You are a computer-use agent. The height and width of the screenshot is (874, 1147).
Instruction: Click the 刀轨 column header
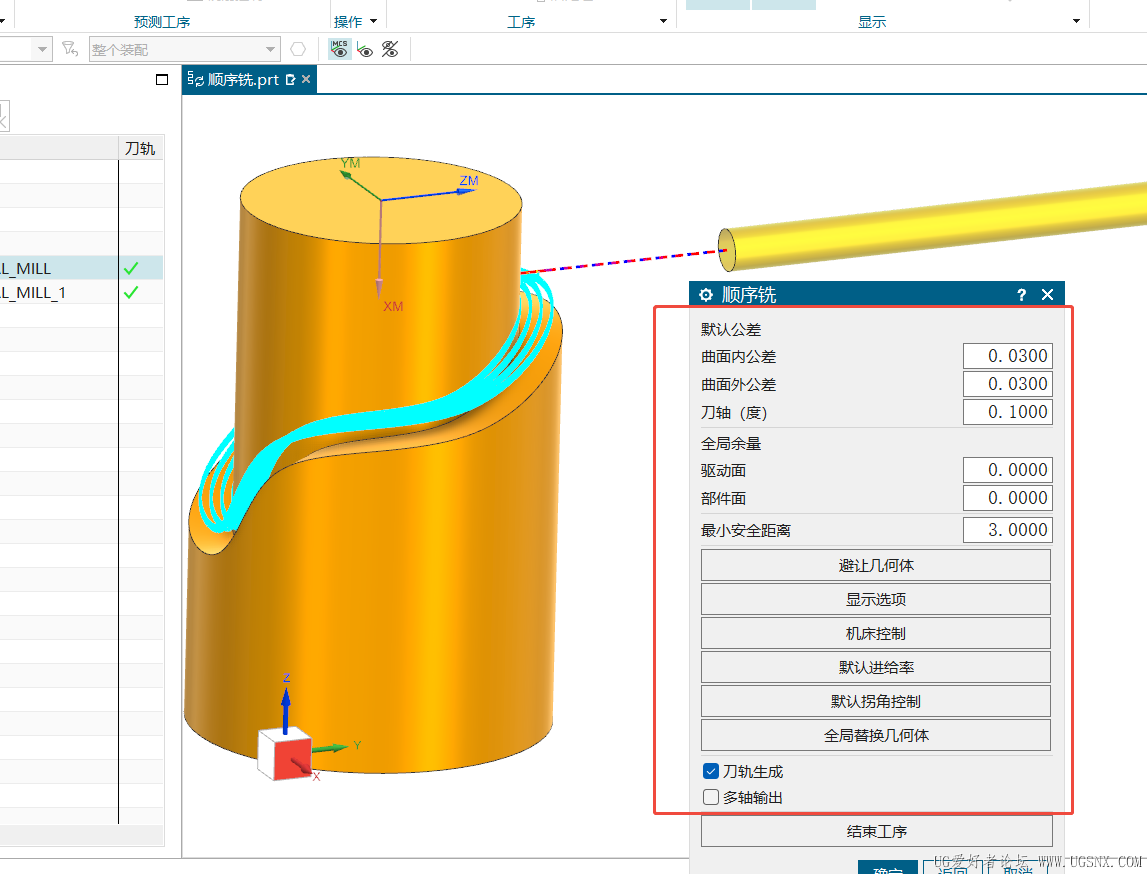point(140,149)
